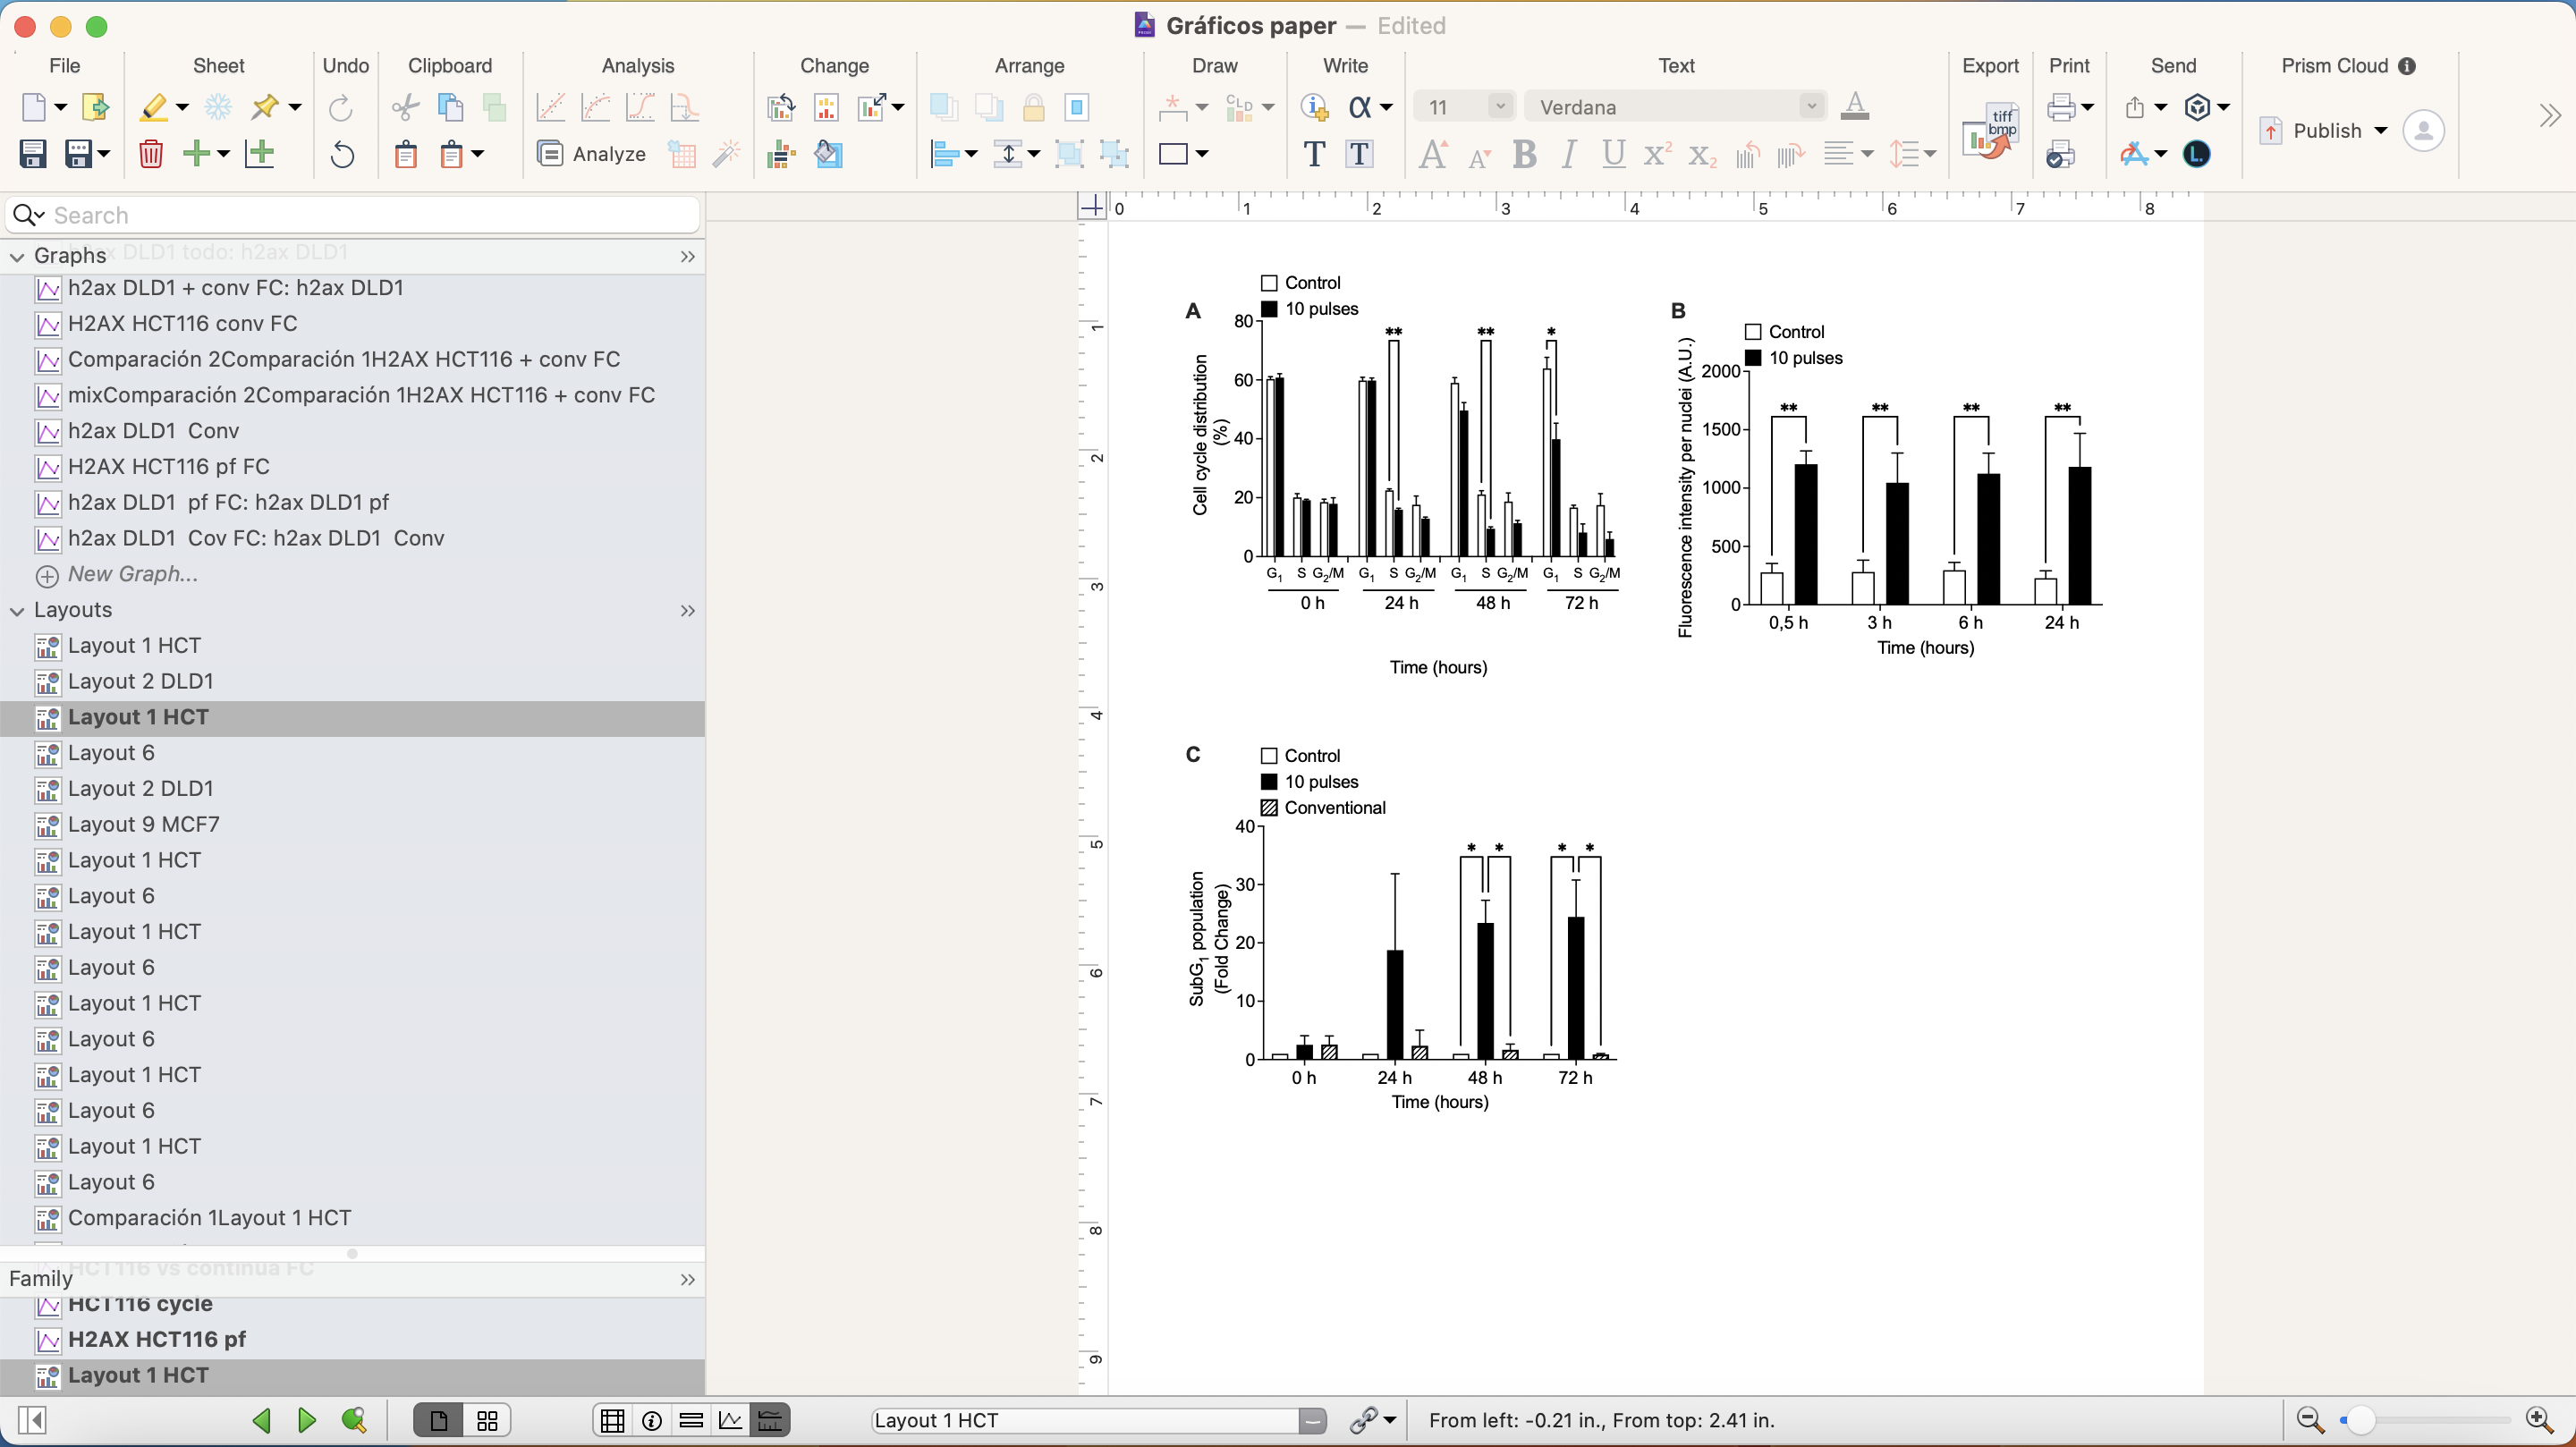Viewport: 2576px width, 1447px height.
Task: Click the insert information constant icon
Action: point(1314,107)
